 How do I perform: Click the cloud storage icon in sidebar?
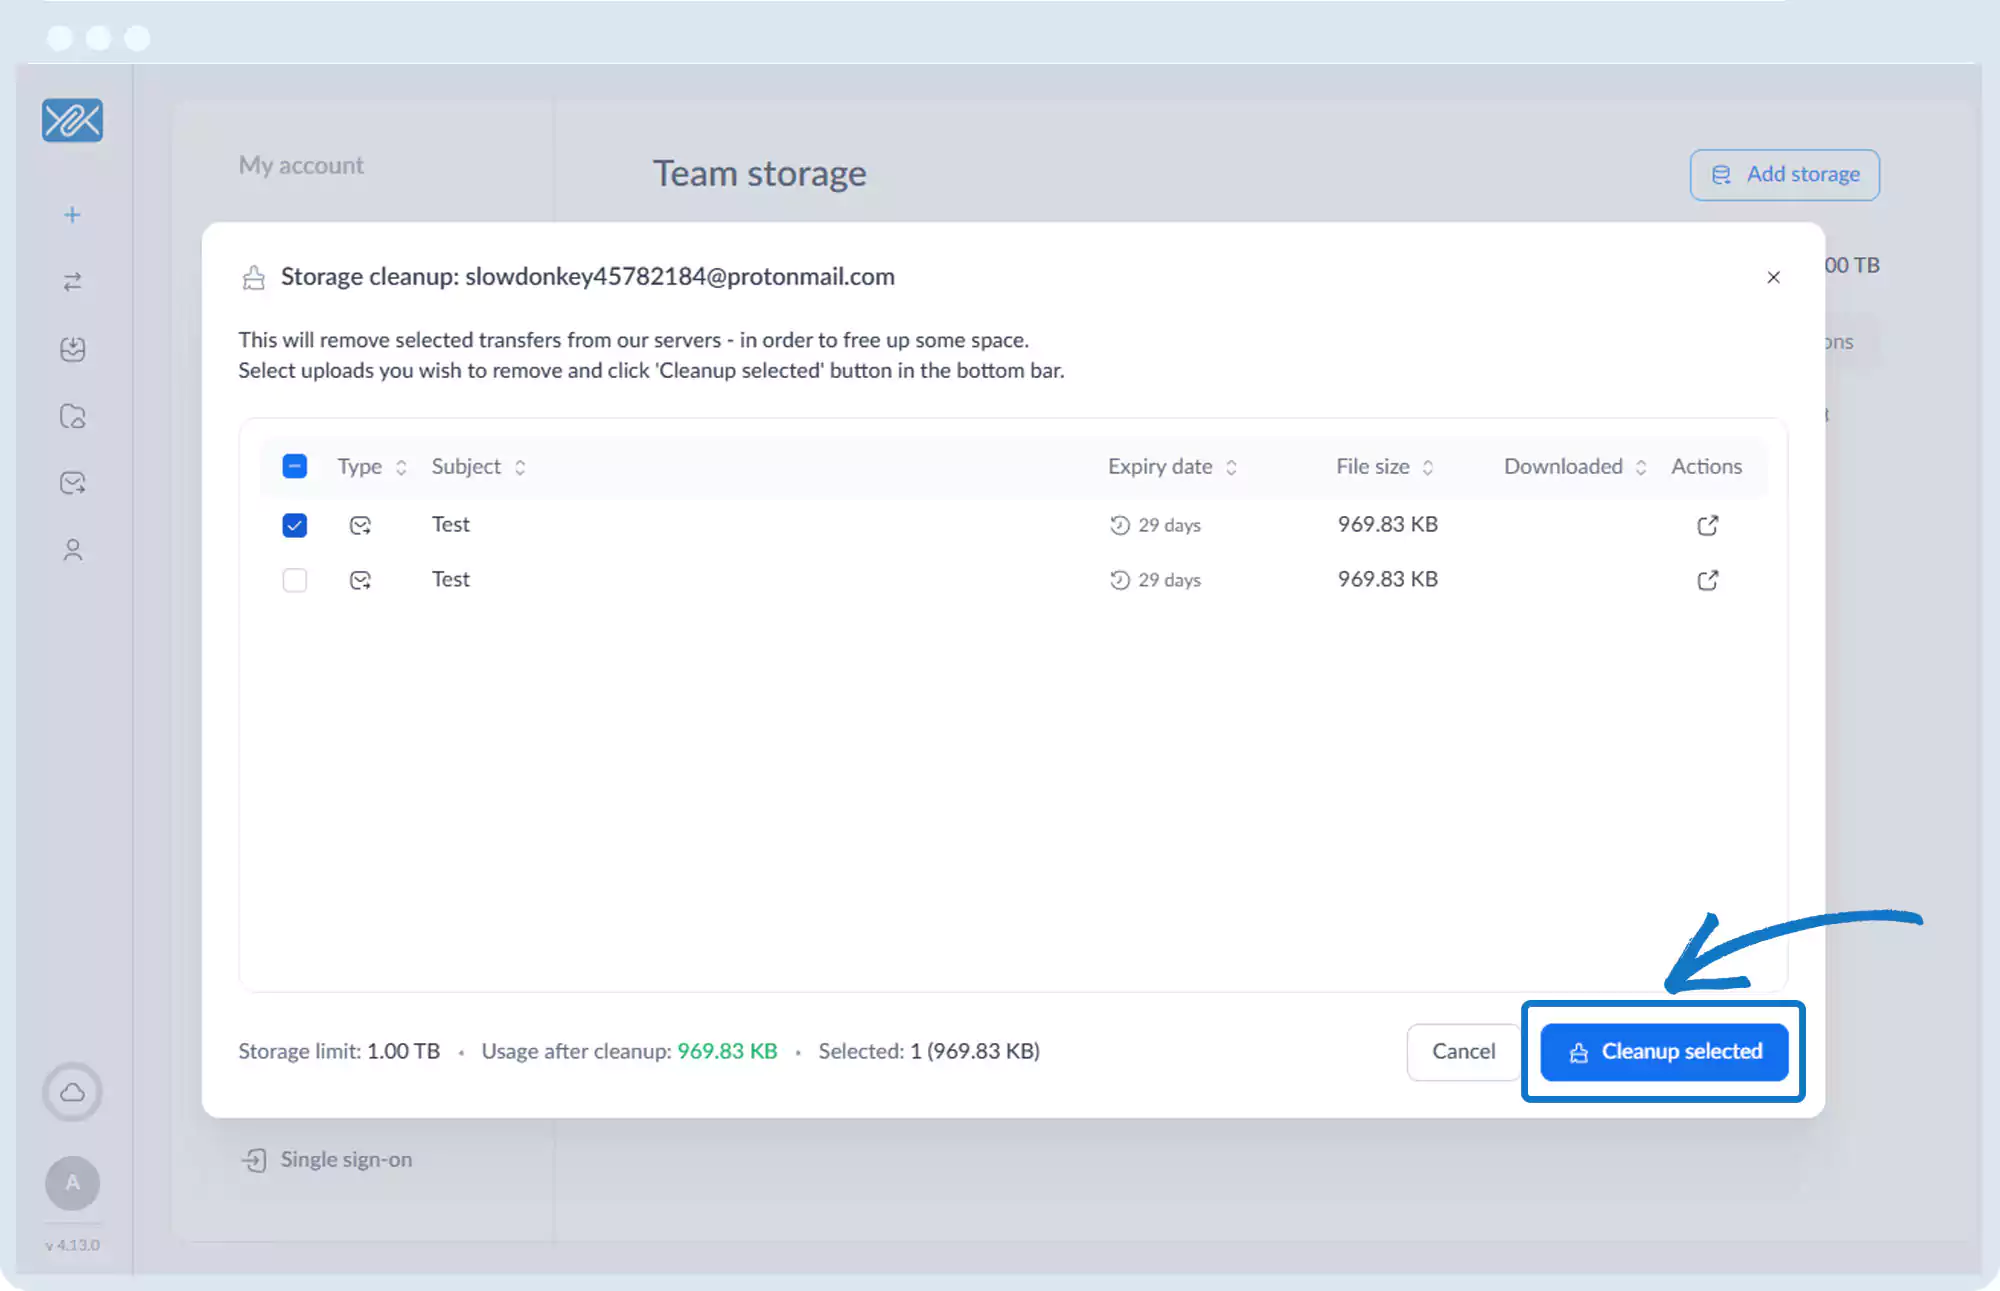pos(72,1092)
